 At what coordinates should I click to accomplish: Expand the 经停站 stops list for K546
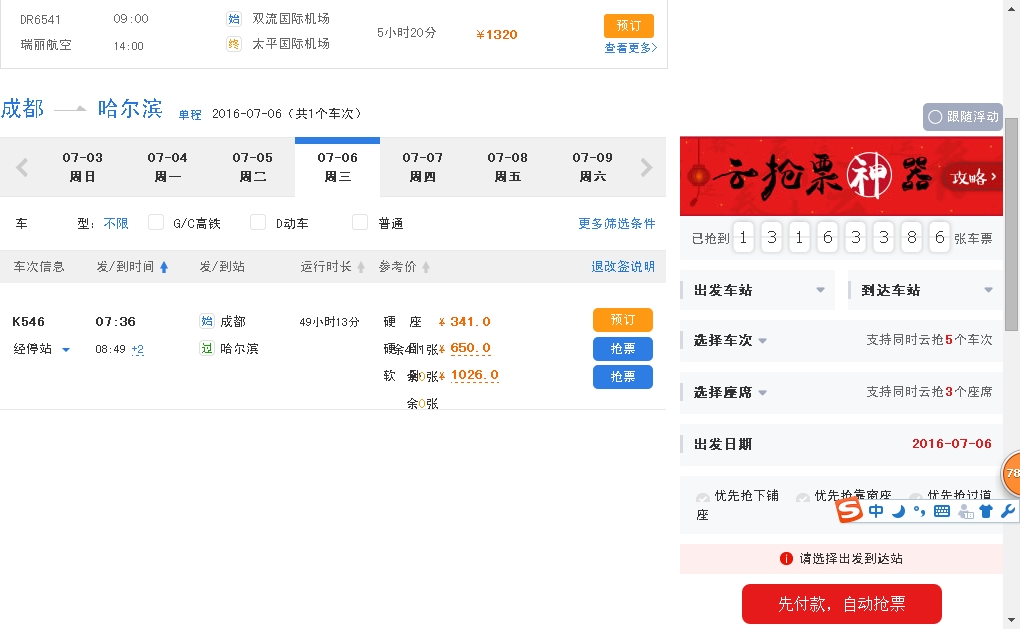66,349
